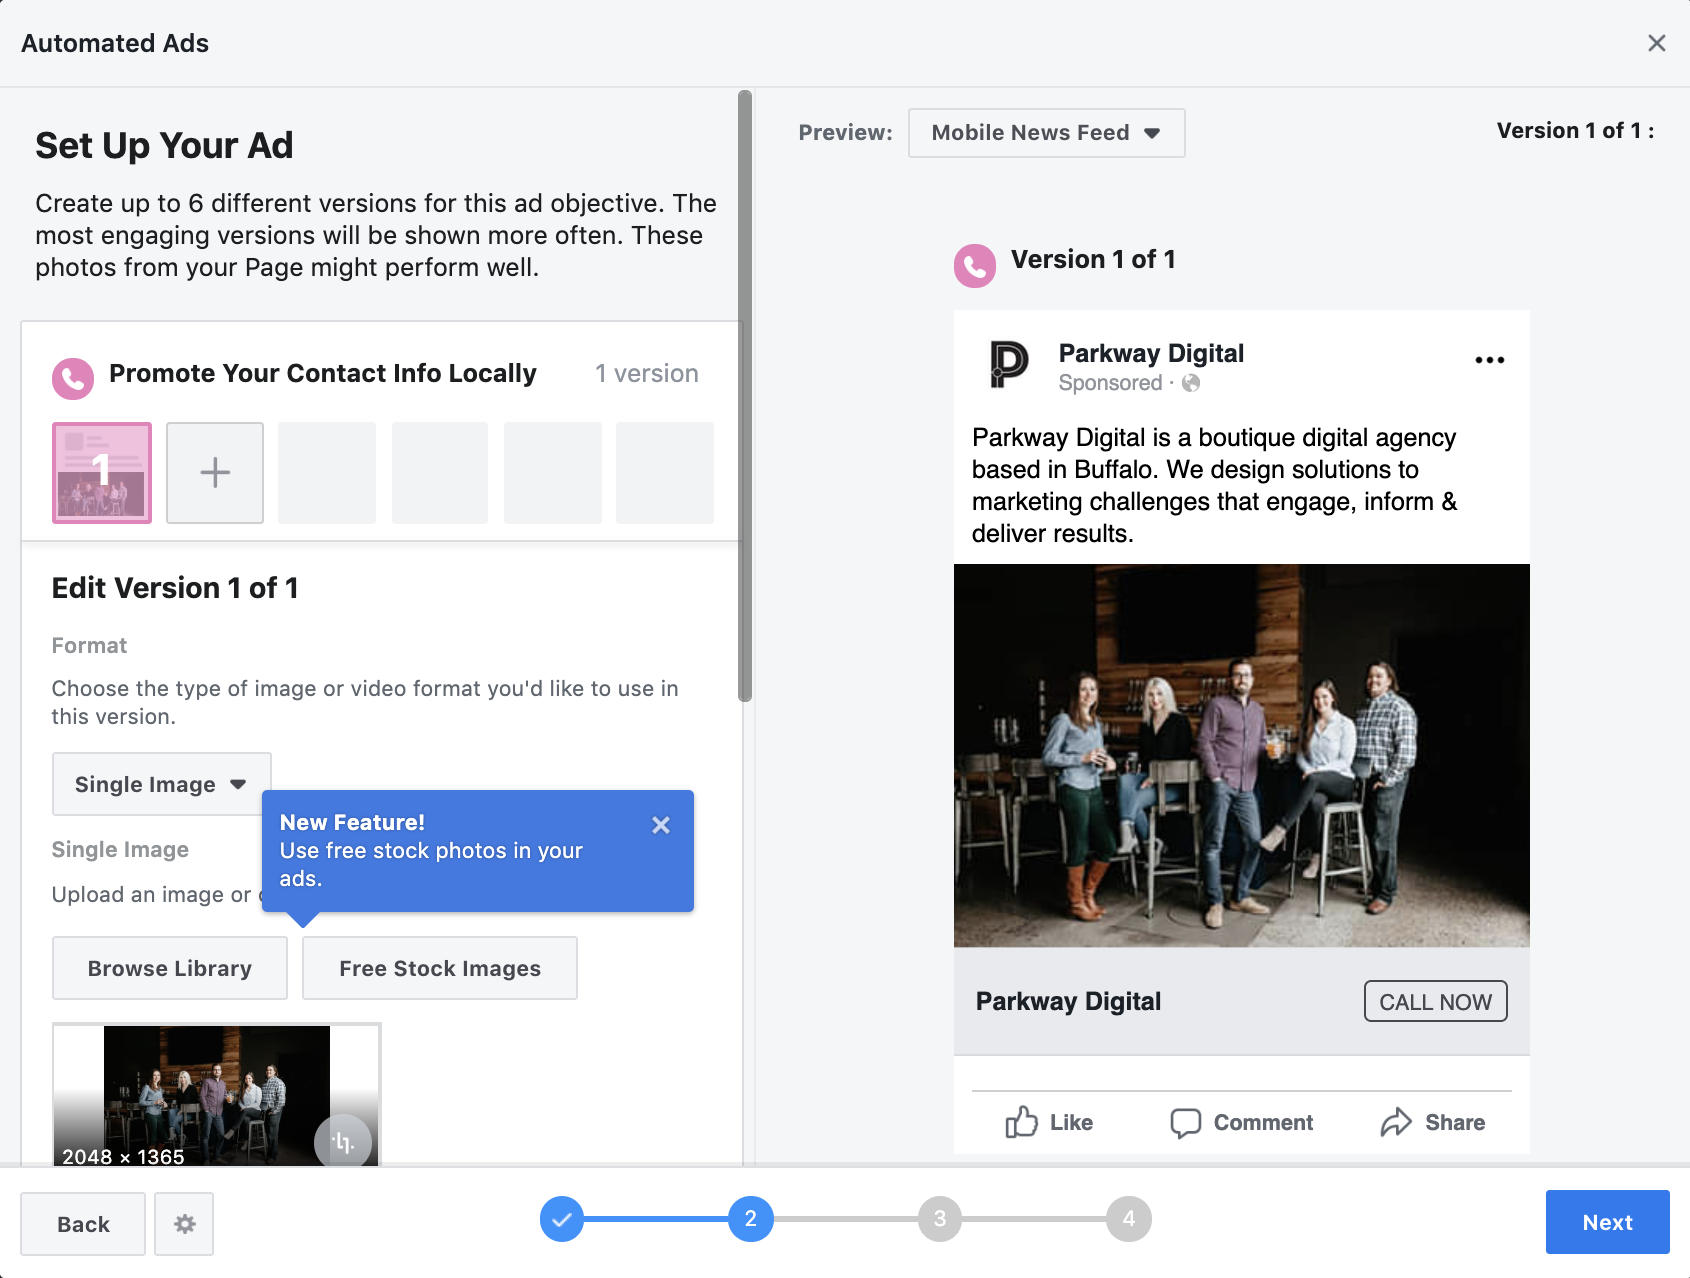Click the Parkway Digital headline below the ad image
1690x1278 pixels.
point(1068,1001)
